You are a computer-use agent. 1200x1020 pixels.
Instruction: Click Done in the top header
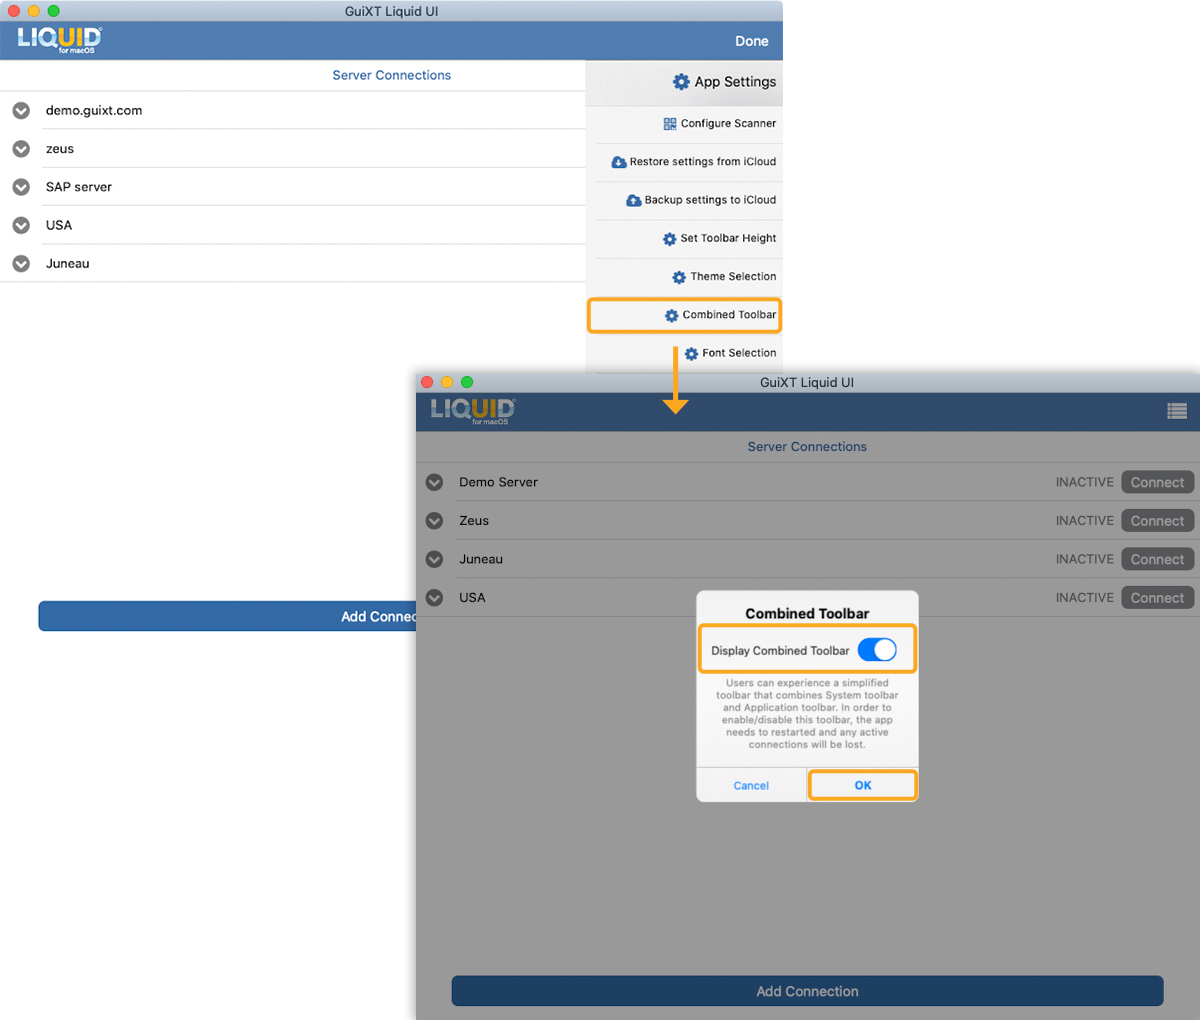click(751, 41)
